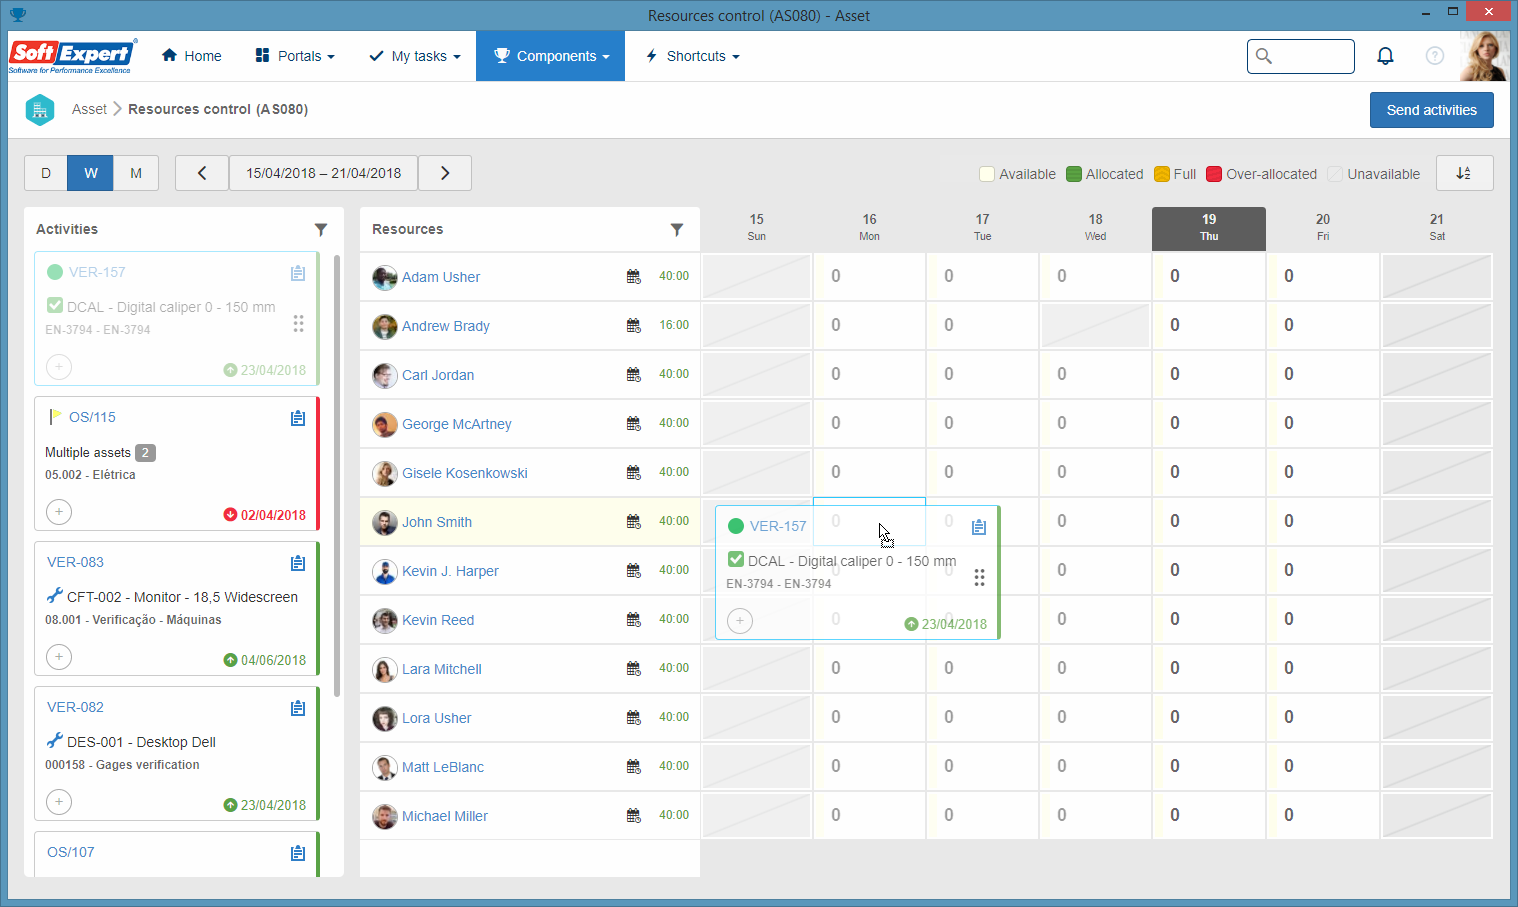Open John Smith's calendar icon
Viewport: 1518px width, 907px height.
coord(634,522)
